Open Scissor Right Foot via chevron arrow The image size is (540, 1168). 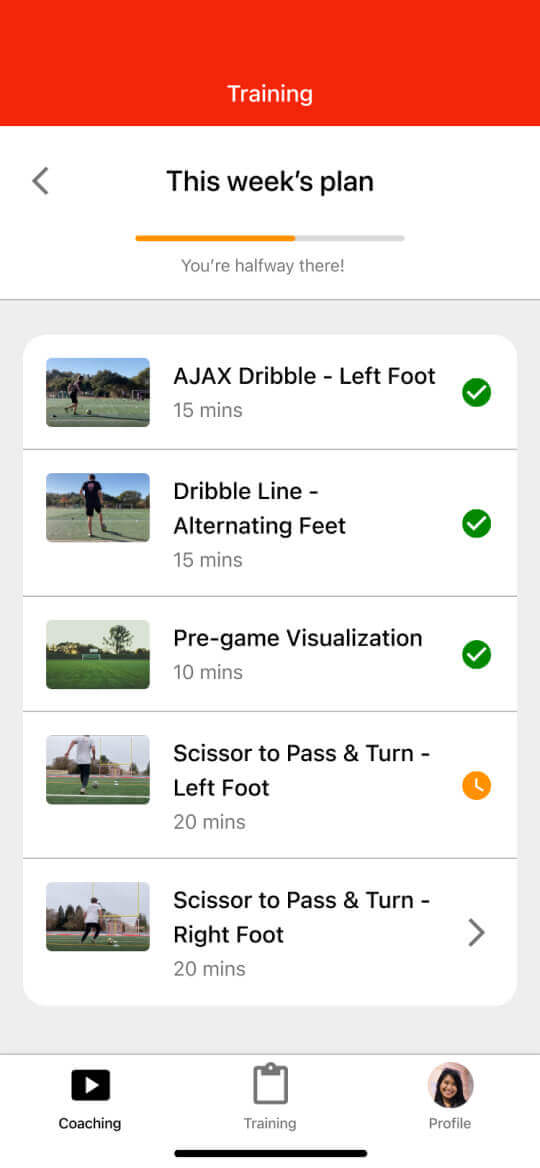click(x=477, y=933)
